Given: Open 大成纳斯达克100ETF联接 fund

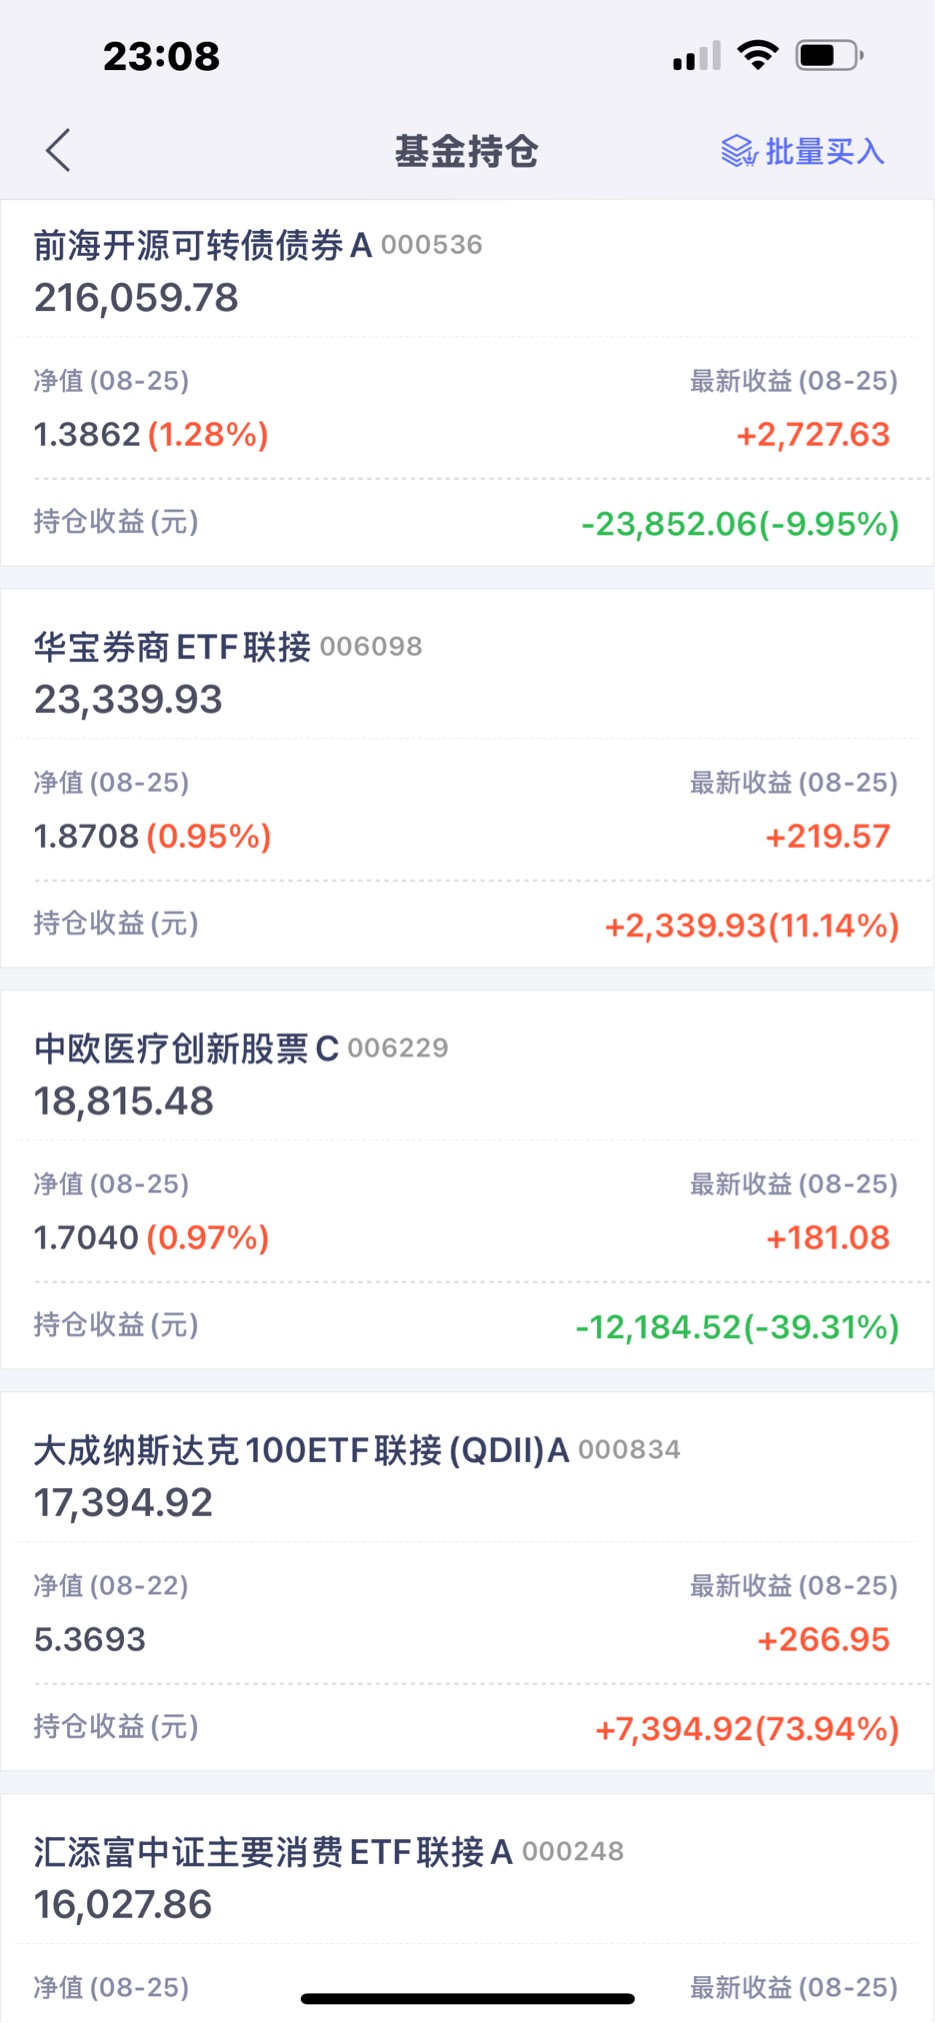Looking at the screenshot, I should point(467,1581).
